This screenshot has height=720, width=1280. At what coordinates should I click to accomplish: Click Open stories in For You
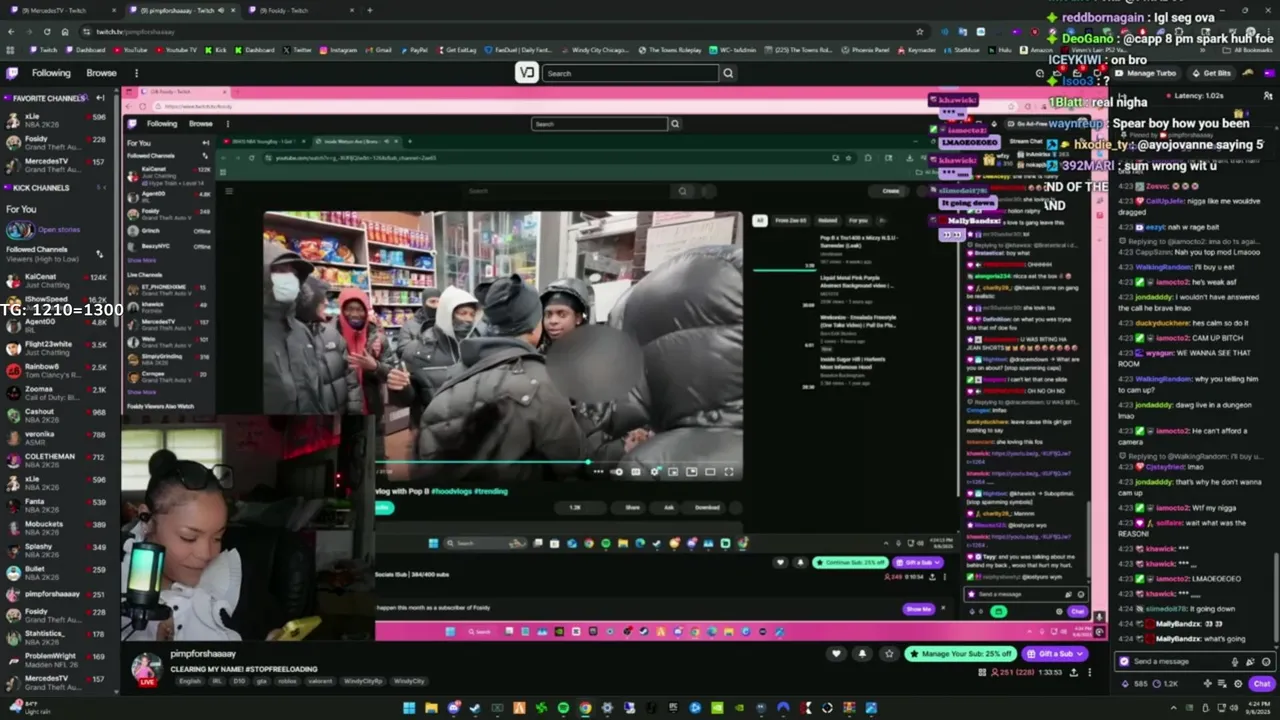pos(58,230)
